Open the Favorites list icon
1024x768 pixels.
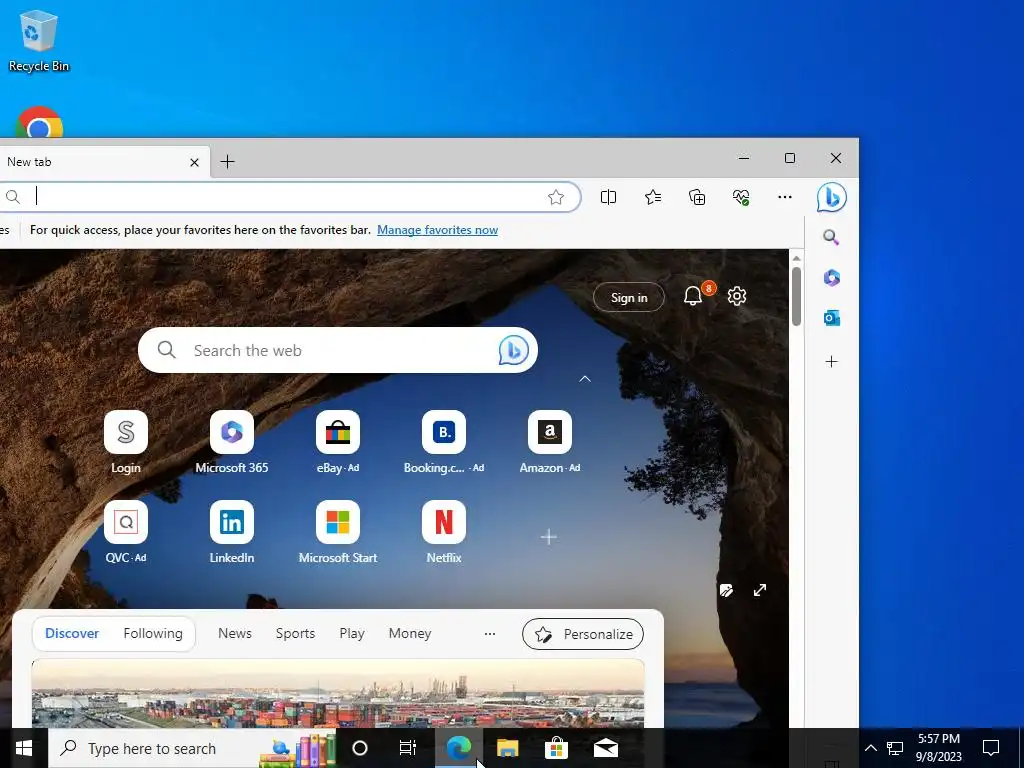point(652,197)
